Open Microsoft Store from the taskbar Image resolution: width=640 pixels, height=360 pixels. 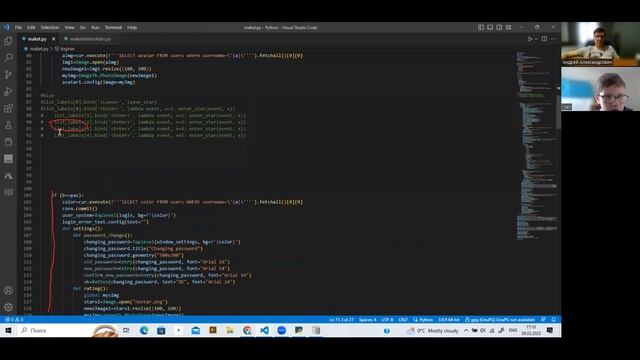pyautogui.click(x=161, y=330)
